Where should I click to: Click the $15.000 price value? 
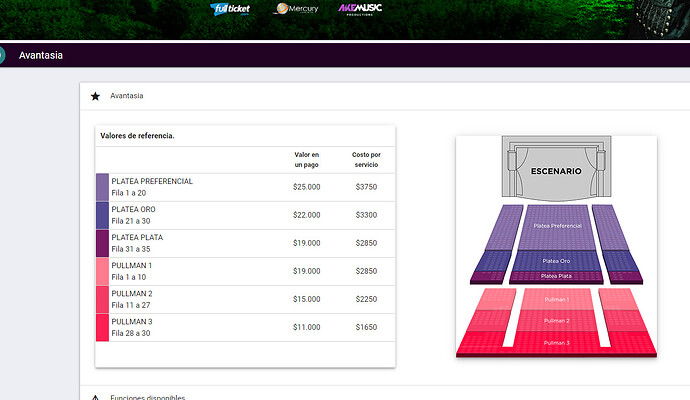coord(307,299)
